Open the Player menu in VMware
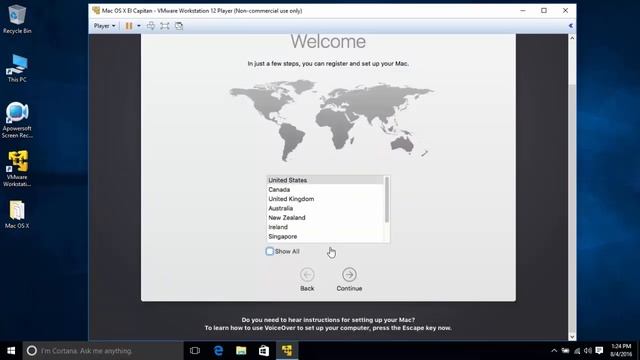 point(104,26)
